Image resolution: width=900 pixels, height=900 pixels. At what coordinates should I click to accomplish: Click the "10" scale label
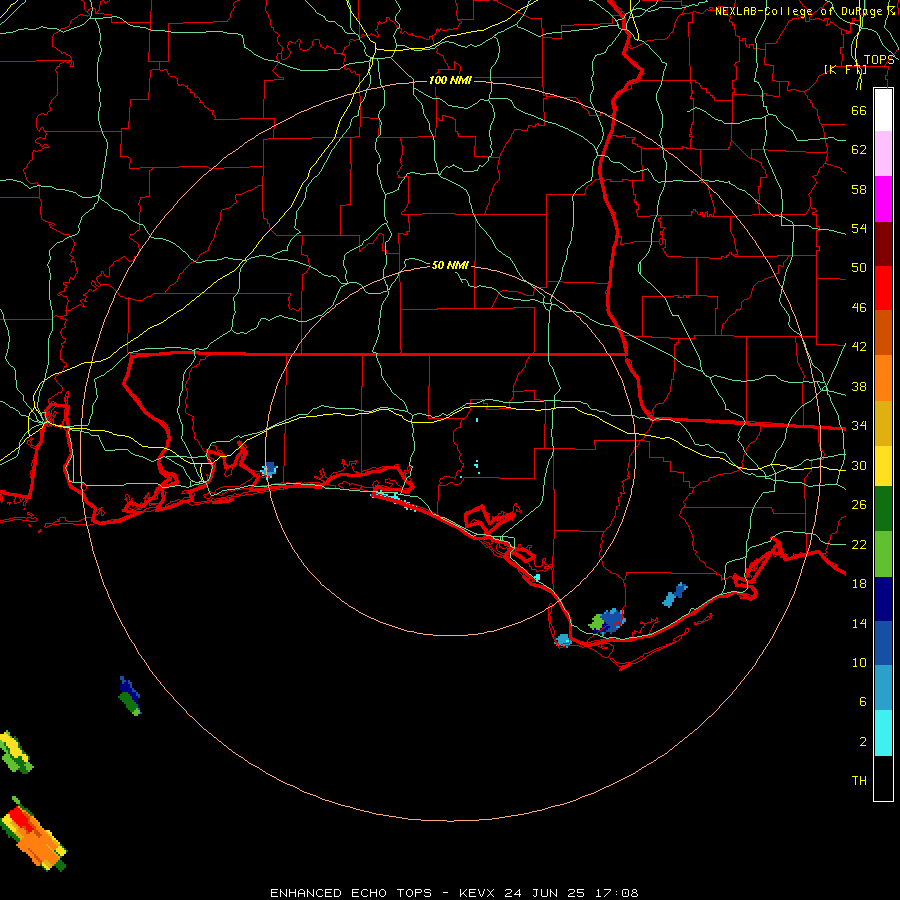(859, 663)
